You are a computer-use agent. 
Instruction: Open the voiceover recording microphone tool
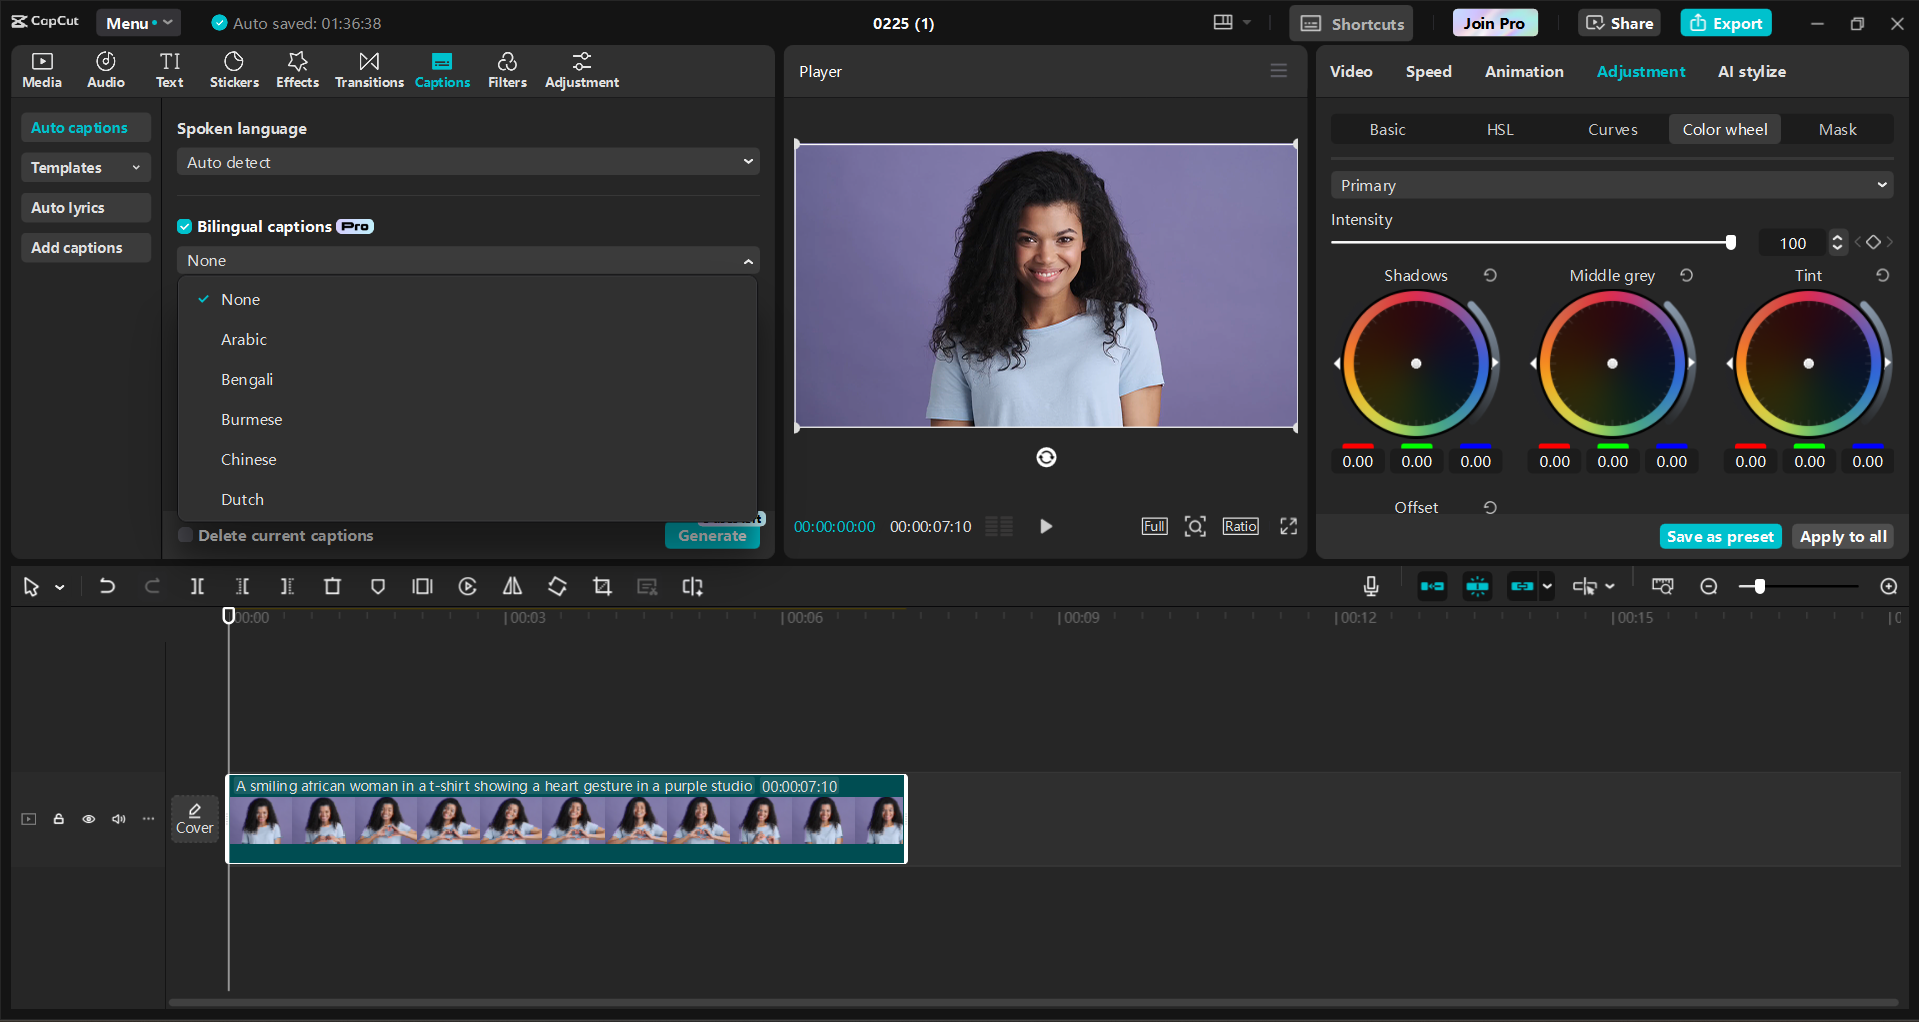(1370, 586)
